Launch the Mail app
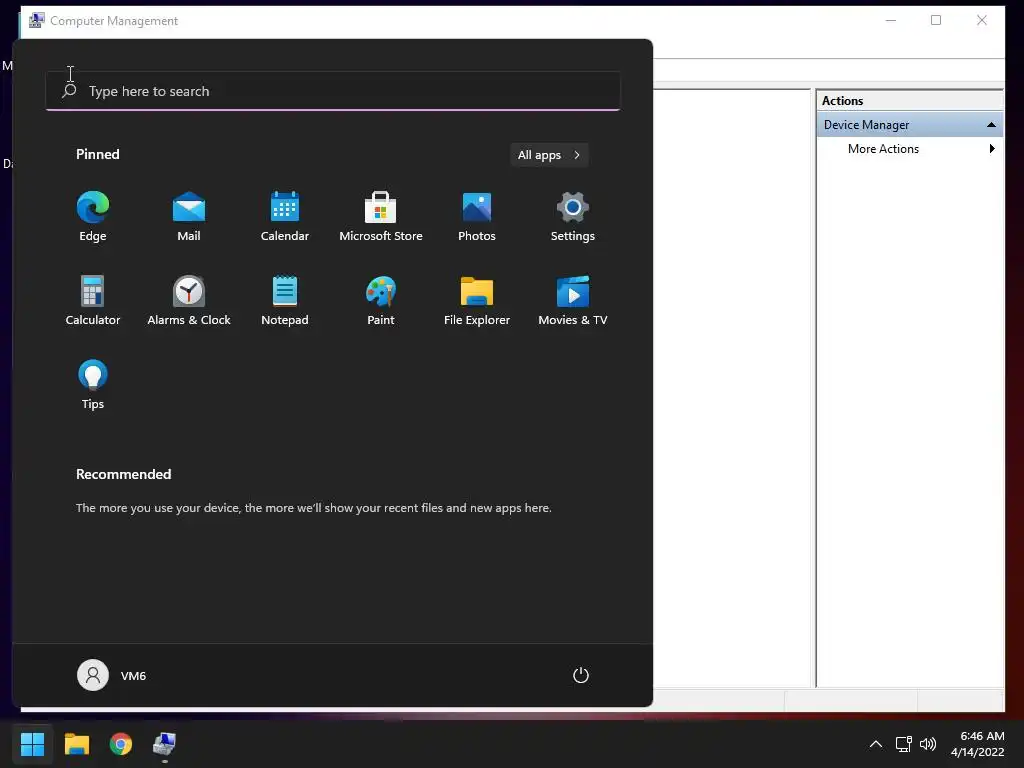The image size is (1024, 768). coord(189,217)
